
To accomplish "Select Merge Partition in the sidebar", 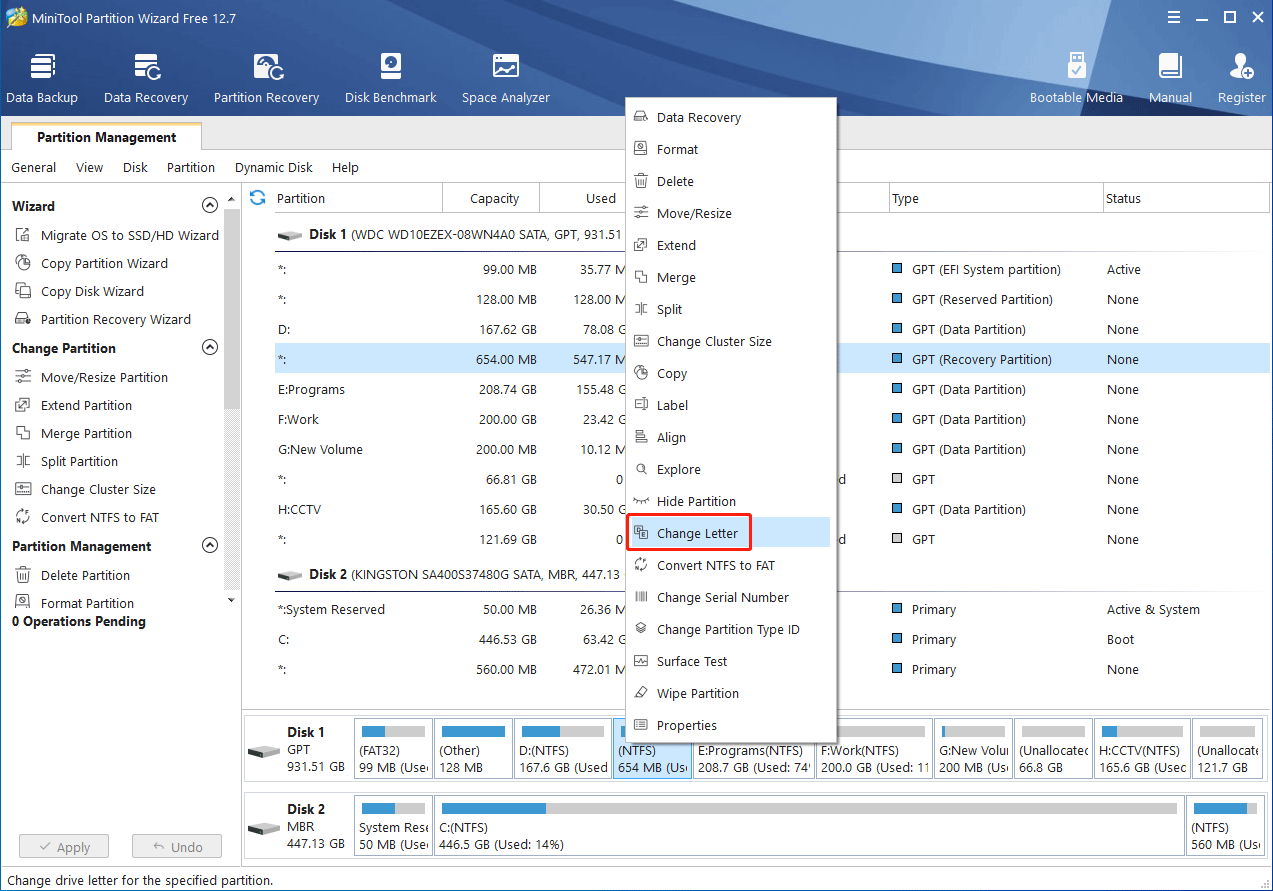I will 73,433.
